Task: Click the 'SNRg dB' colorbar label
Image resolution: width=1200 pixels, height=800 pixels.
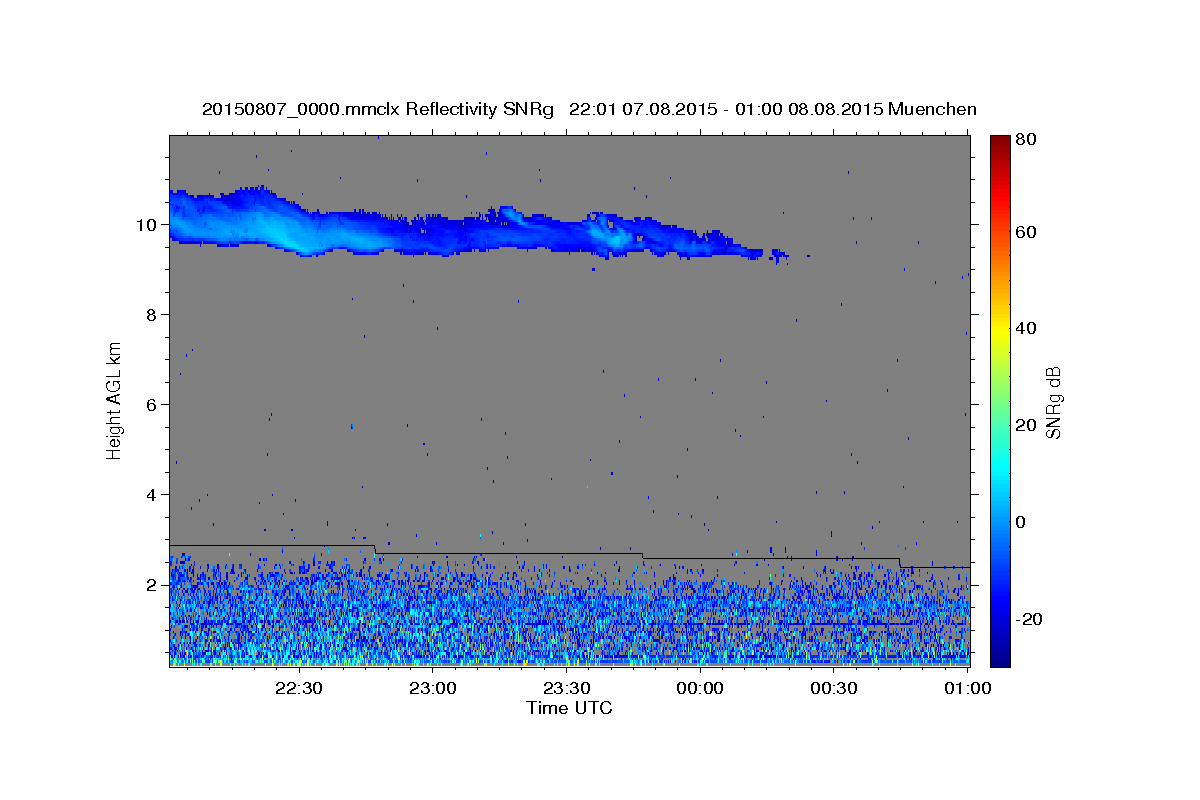Action: pos(1053,402)
